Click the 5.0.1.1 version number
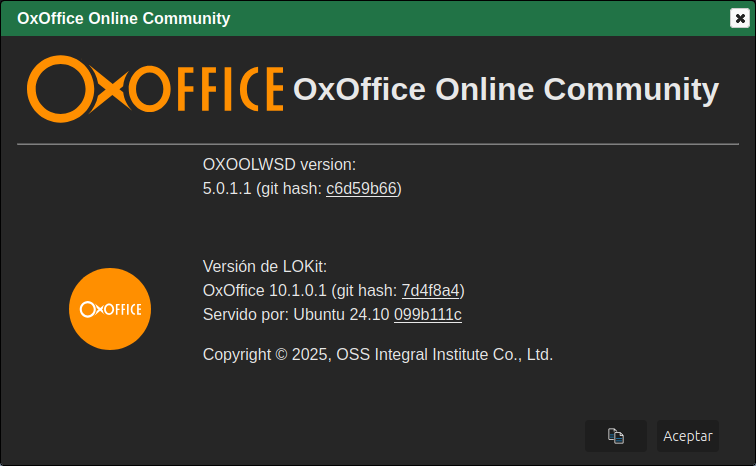The width and height of the screenshot is (756, 466). point(227,188)
